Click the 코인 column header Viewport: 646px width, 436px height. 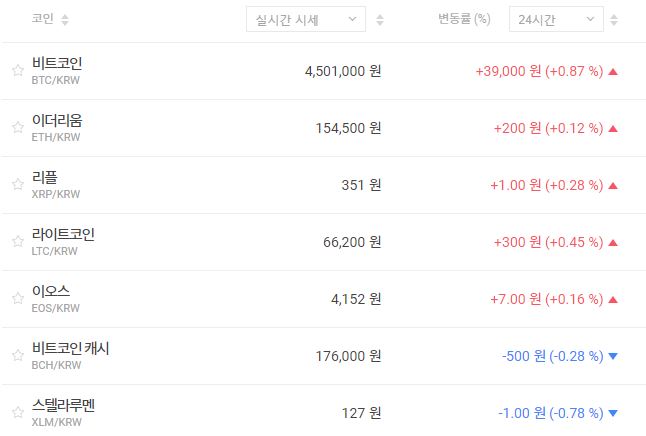point(43,20)
